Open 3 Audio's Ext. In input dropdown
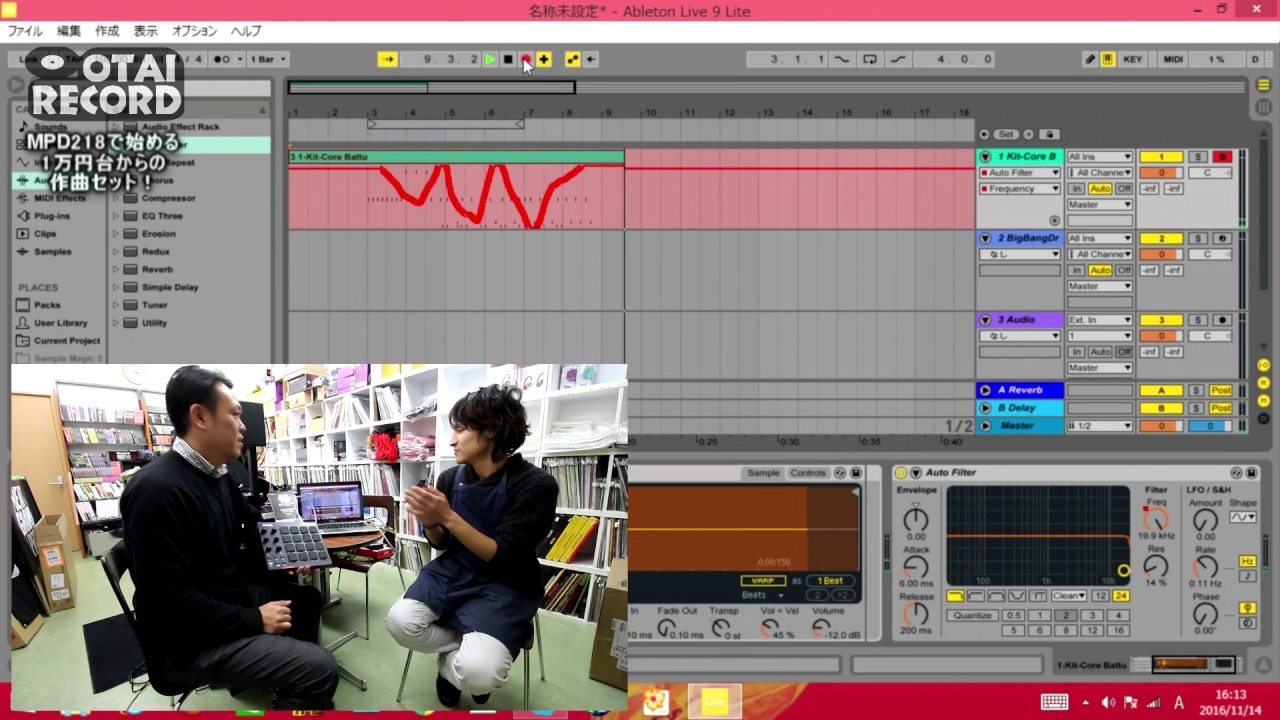 coord(1100,320)
